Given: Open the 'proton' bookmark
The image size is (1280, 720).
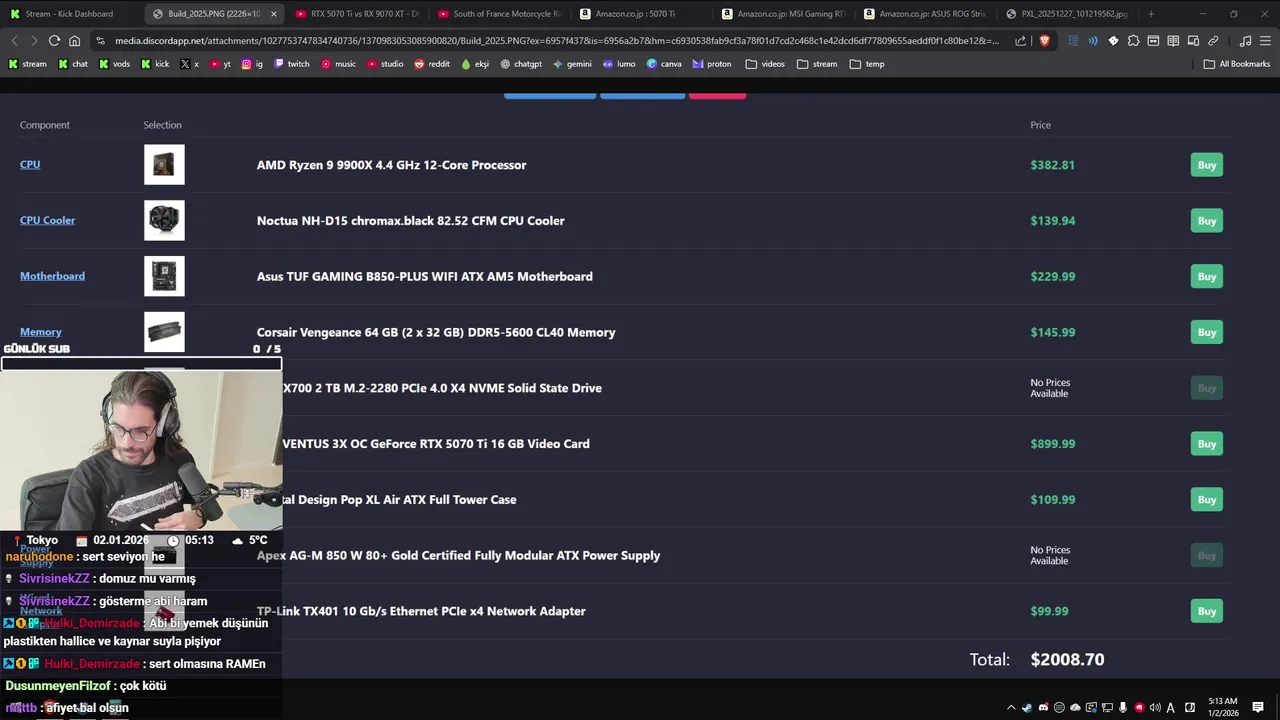Looking at the screenshot, I should pos(712,64).
